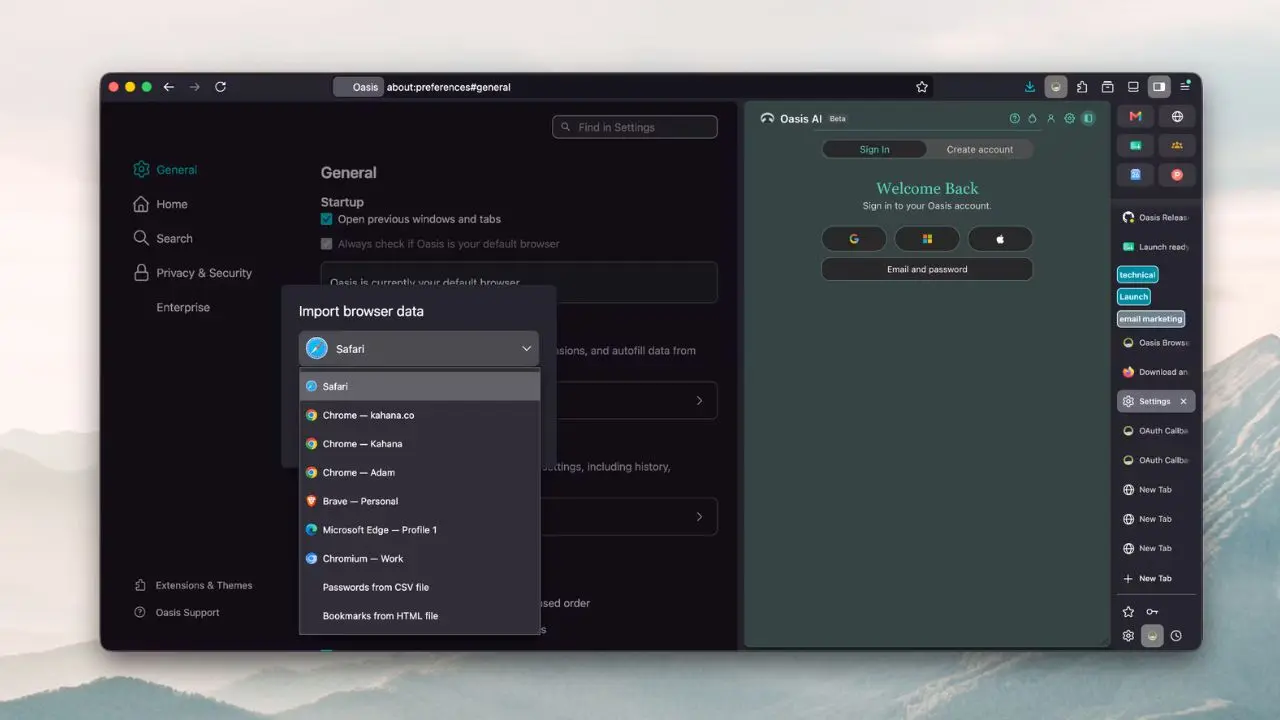This screenshot has width=1280, height=720.
Task: Choose Microsoft Edge — Profile 1
Action: click(x=420, y=530)
